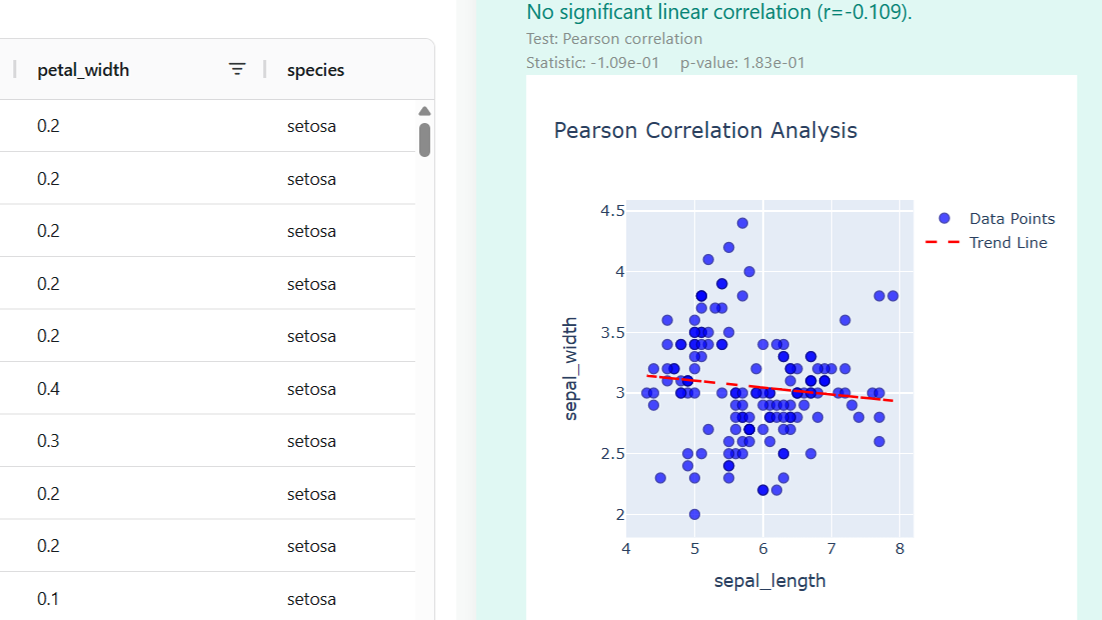Click the Pearson Correlation Analysis chart title
1102x620 pixels.
[705, 130]
